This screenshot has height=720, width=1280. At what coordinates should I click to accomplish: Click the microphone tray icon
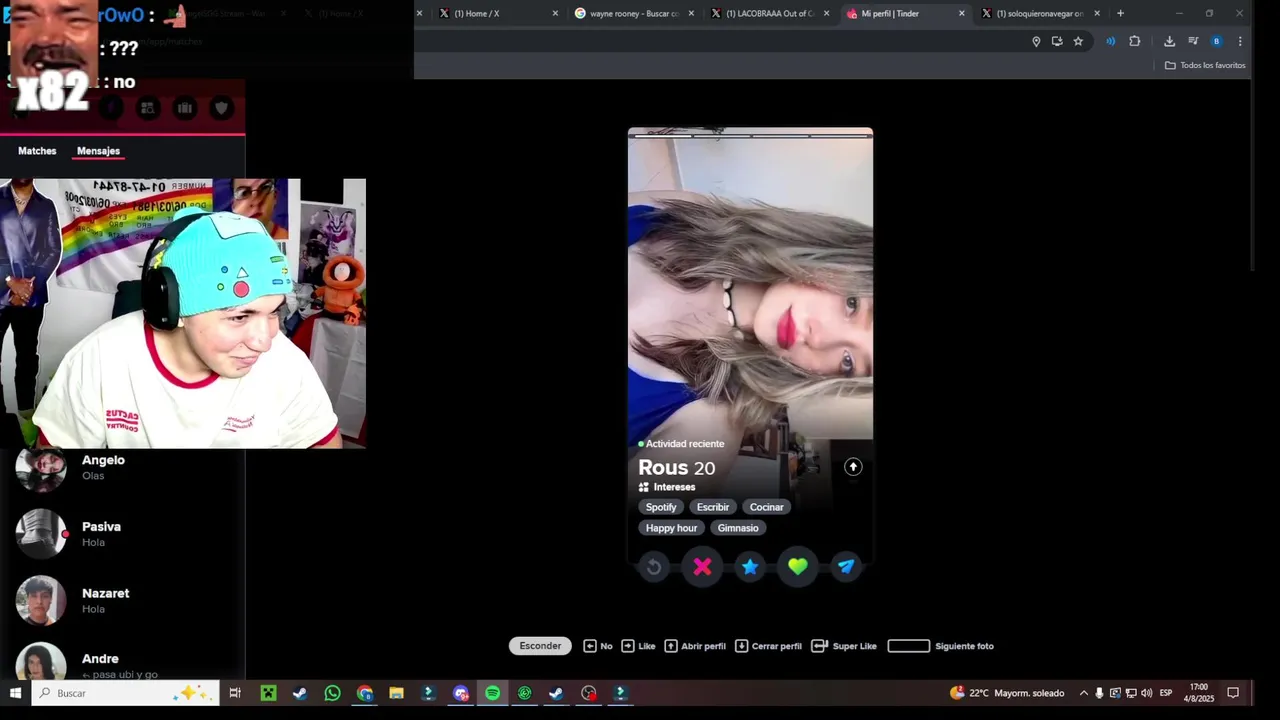pos(1099,693)
